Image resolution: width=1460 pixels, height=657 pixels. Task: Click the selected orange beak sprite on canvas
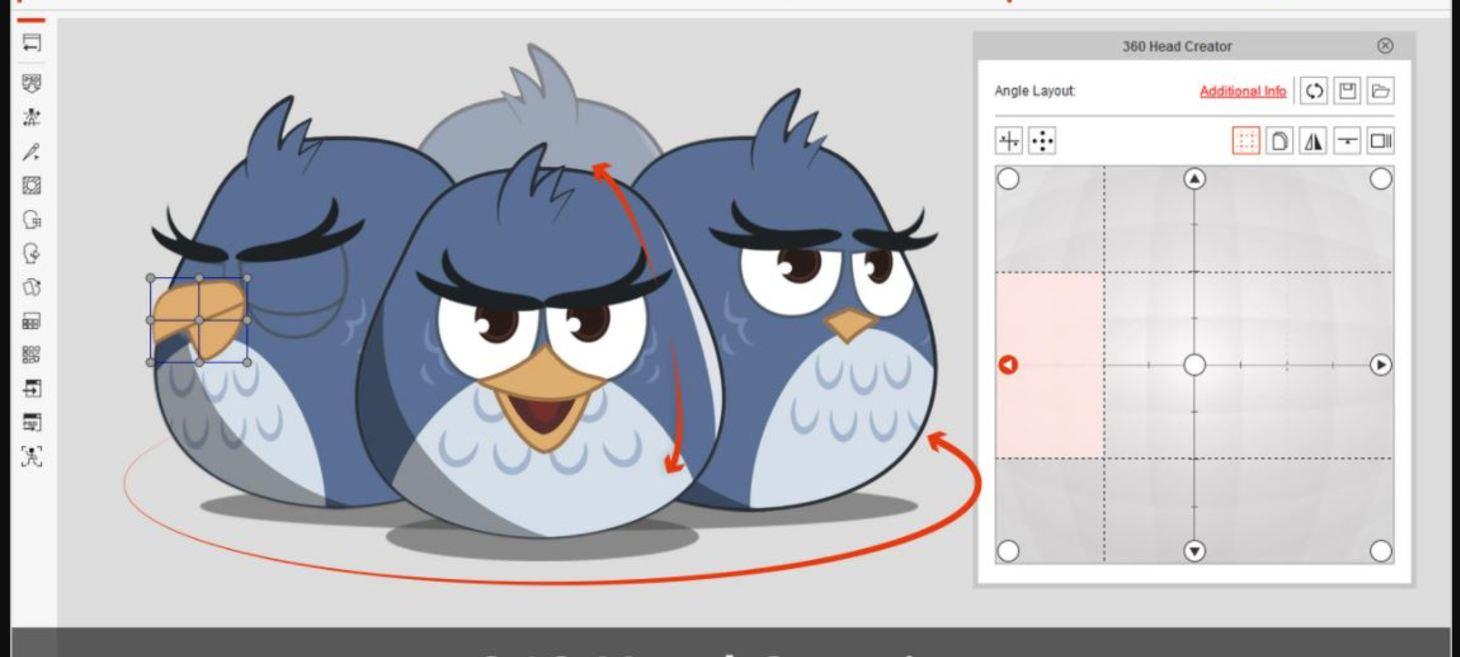tap(199, 320)
